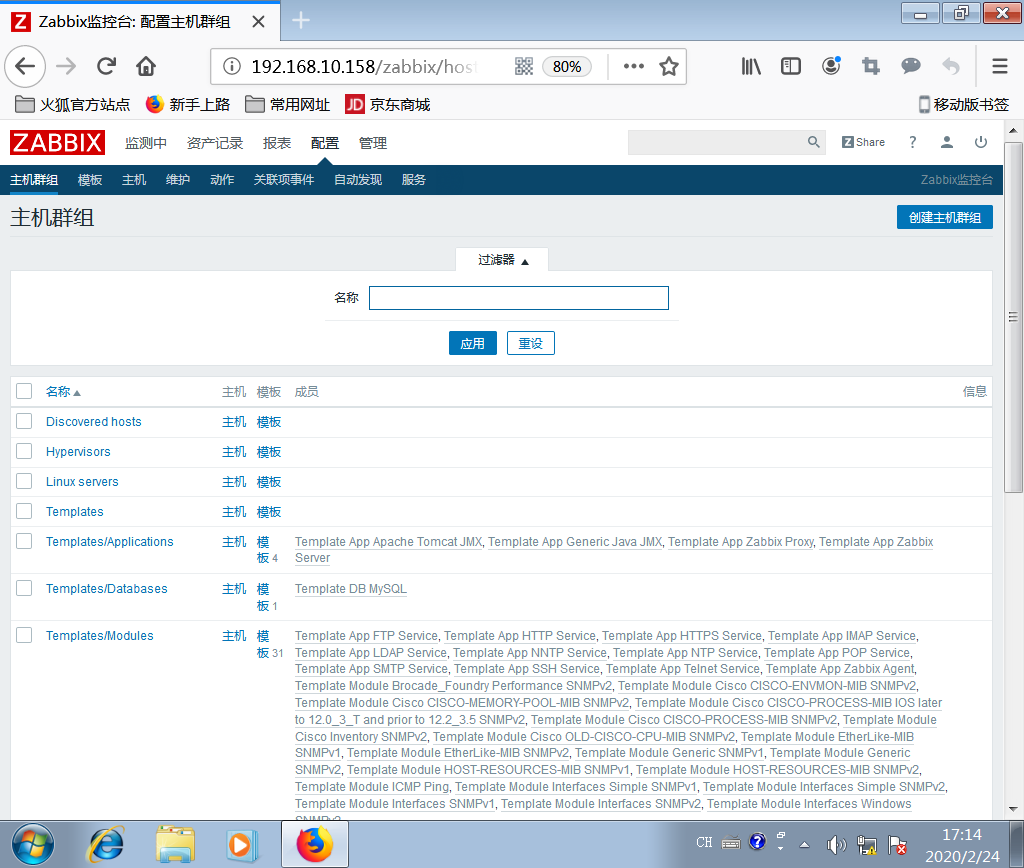Open the 新手上路 bookmark
1024x868 pixels.
coord(188,104)
